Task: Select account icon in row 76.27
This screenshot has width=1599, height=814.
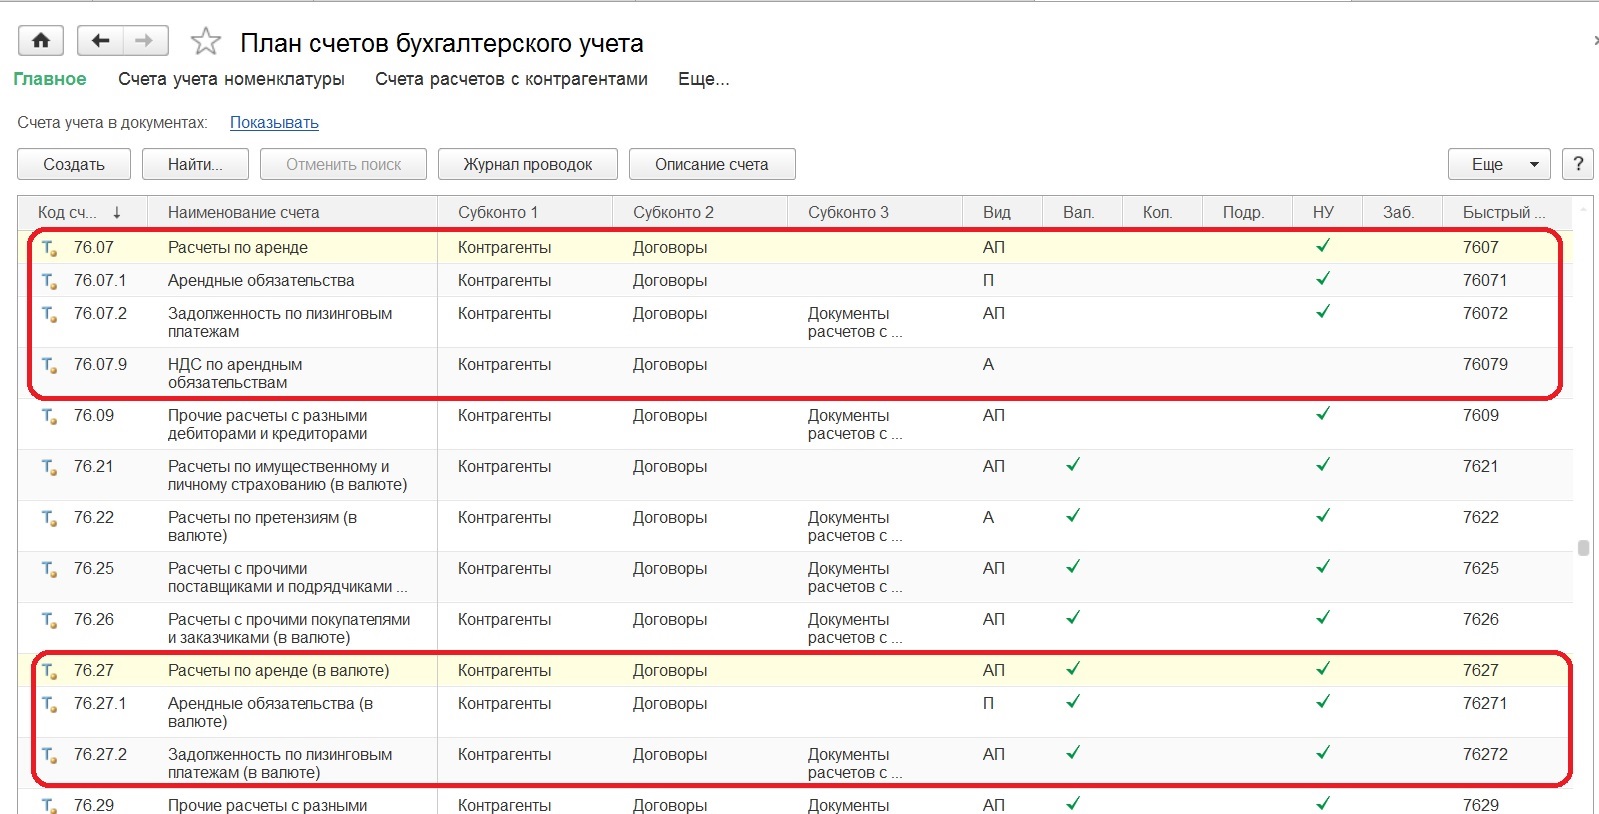Action: (49, 671)
